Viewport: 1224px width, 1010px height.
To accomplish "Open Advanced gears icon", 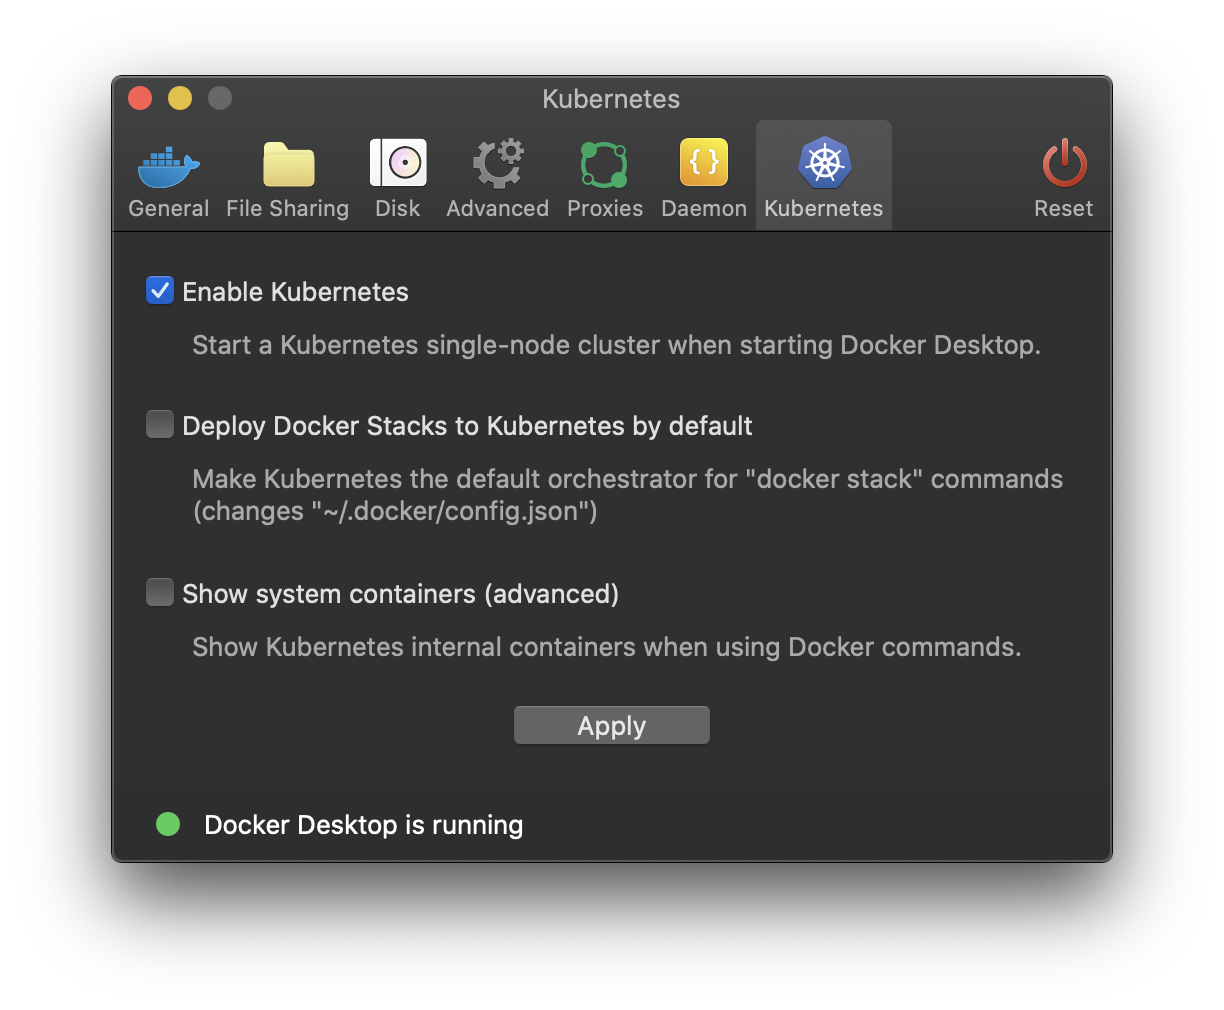I will point(498,163).
